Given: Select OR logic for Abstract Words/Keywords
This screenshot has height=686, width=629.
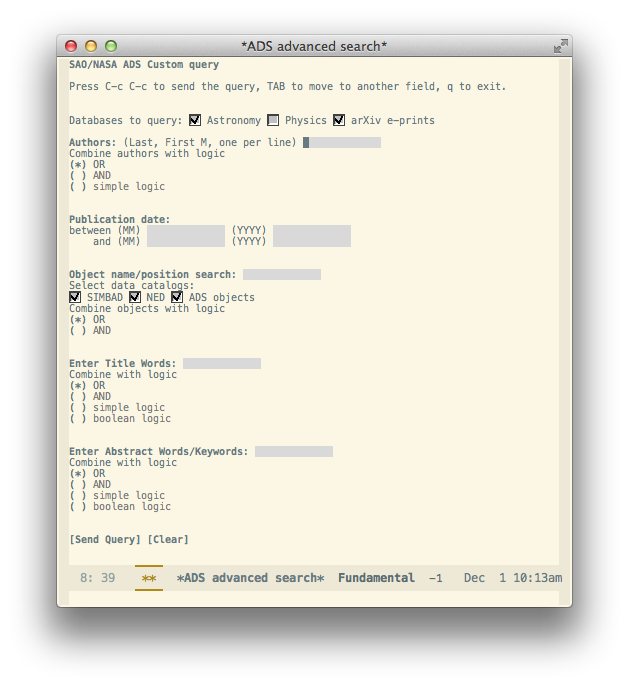Looking at the screenshot, I should [78, 473].
